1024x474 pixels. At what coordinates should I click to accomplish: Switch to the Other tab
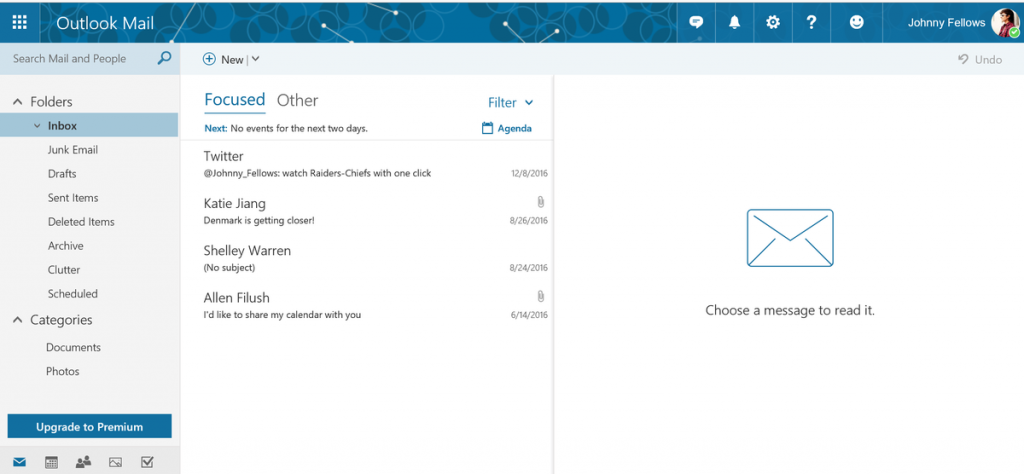click(x=297, y=100)
